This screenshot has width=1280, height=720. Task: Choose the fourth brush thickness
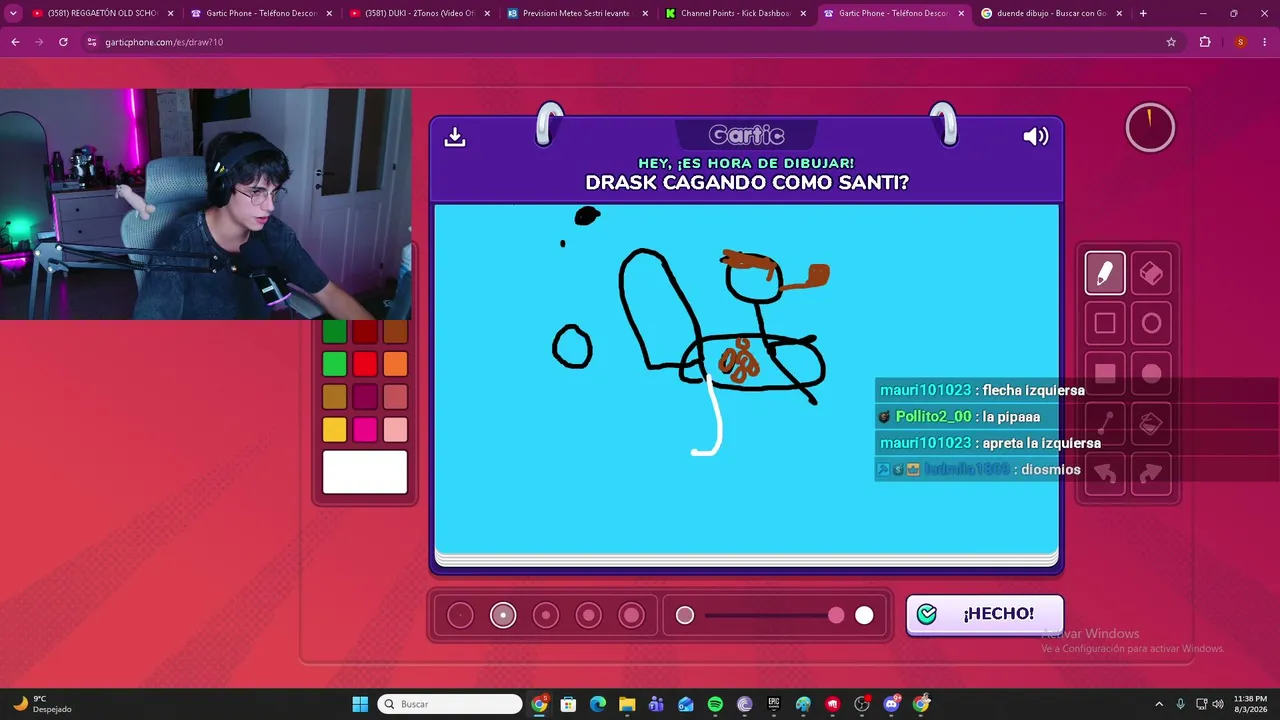(x=589, y=616)
